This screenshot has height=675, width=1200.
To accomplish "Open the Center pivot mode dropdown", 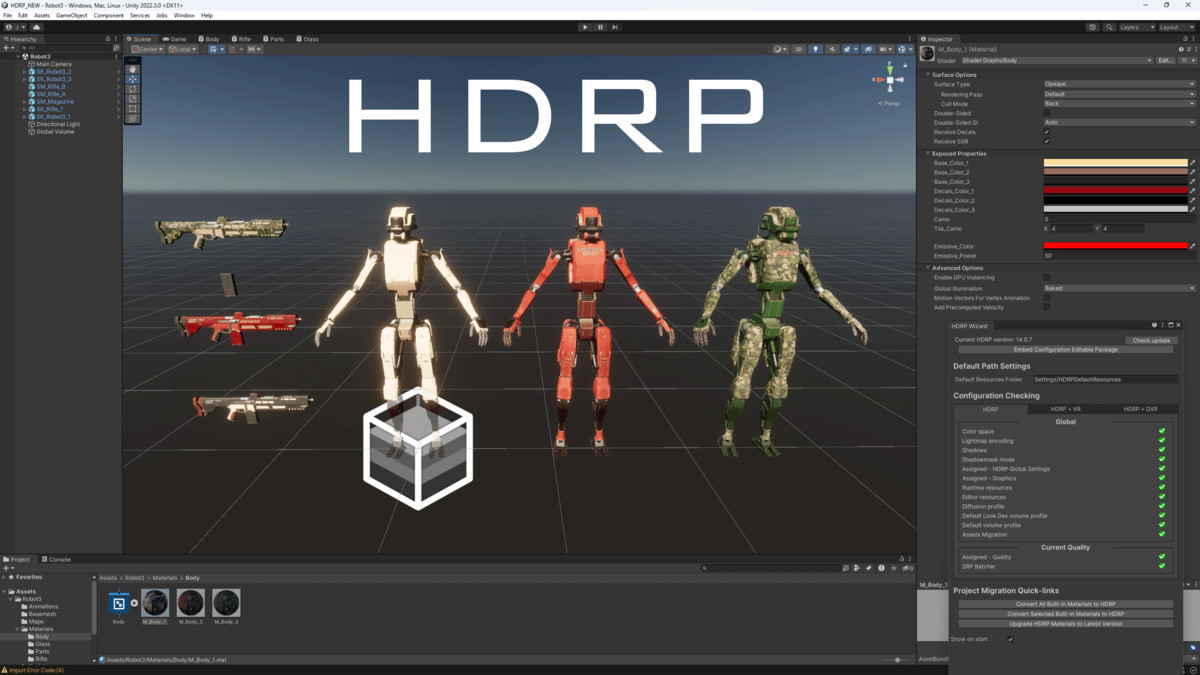I will tap(147, 49).
